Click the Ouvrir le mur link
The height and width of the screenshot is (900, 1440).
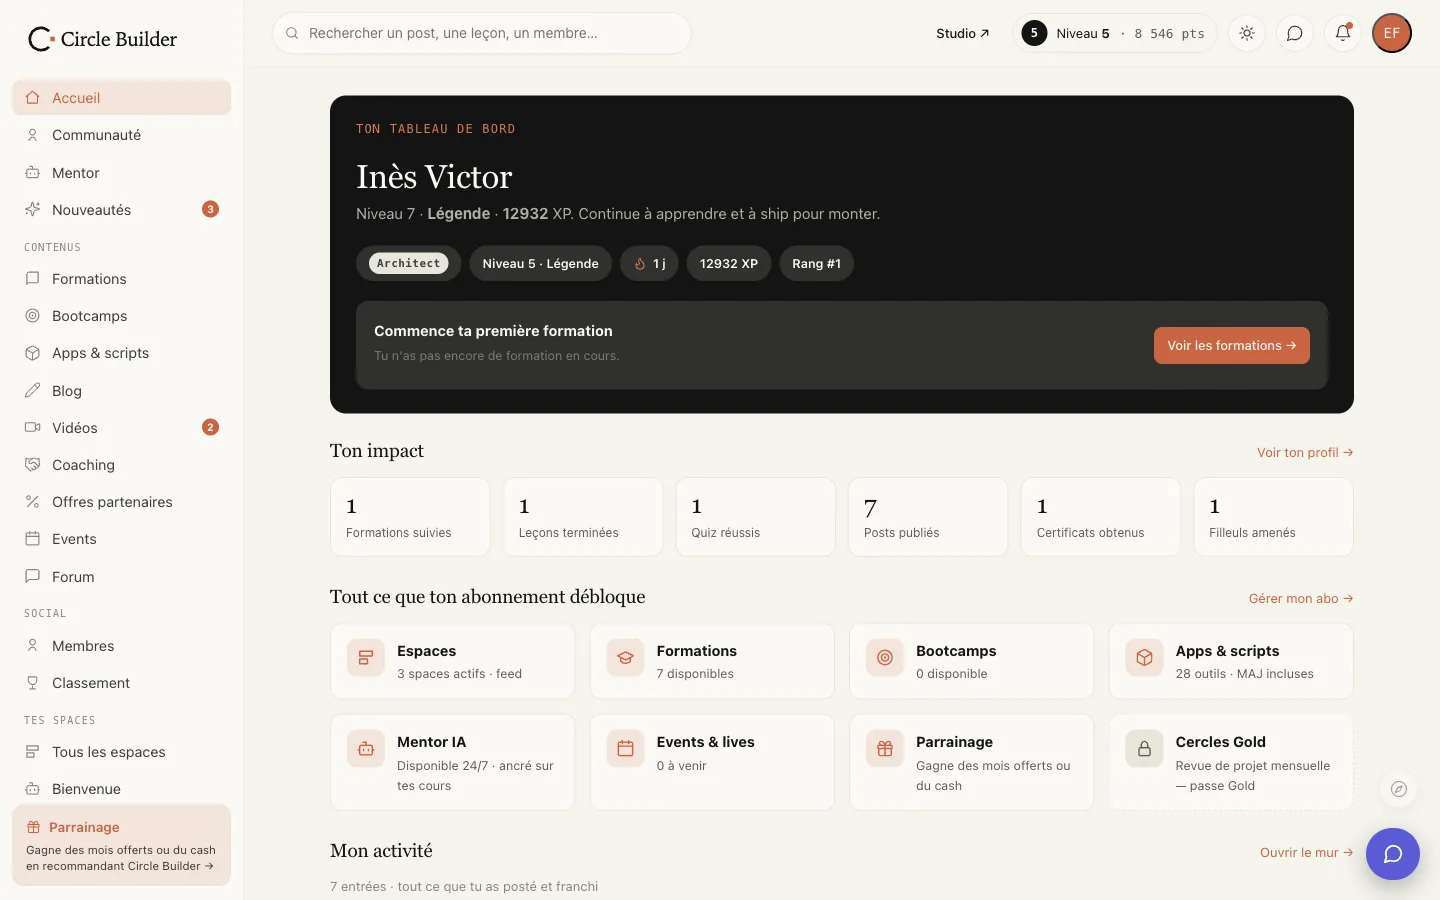coord(1307,853)
